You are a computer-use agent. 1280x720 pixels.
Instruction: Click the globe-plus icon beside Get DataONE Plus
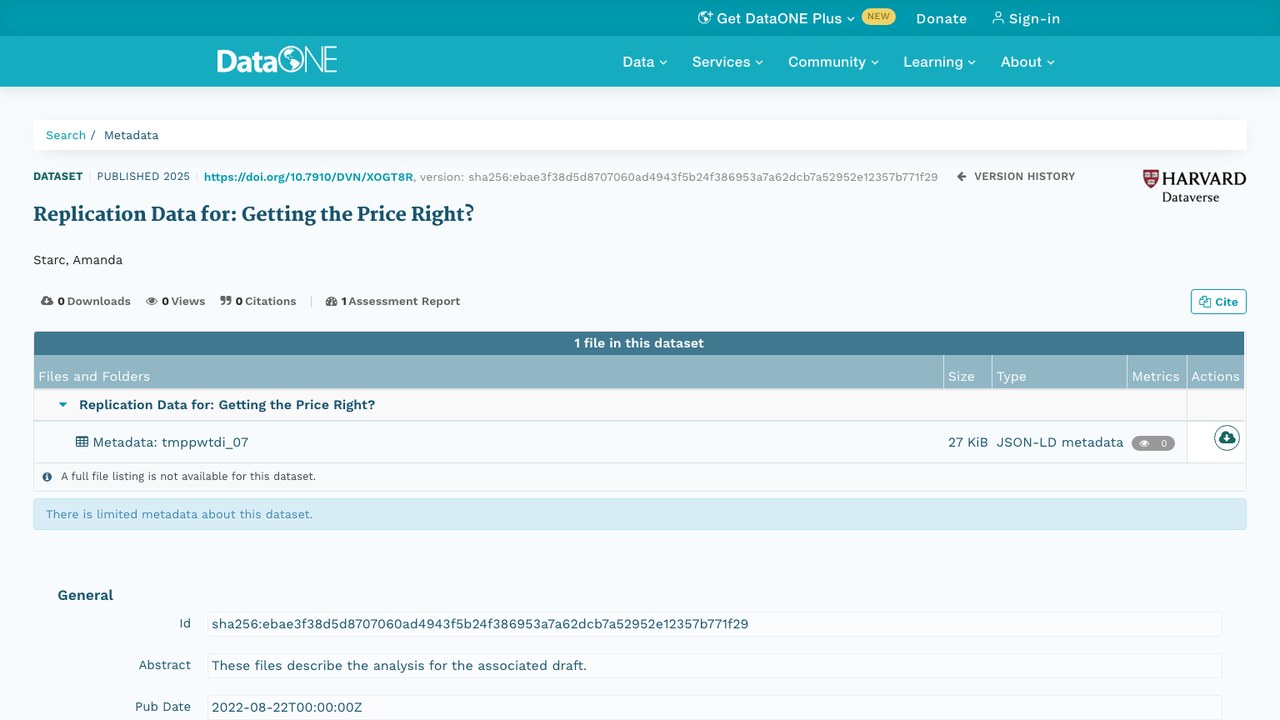[x=705, y=18]
